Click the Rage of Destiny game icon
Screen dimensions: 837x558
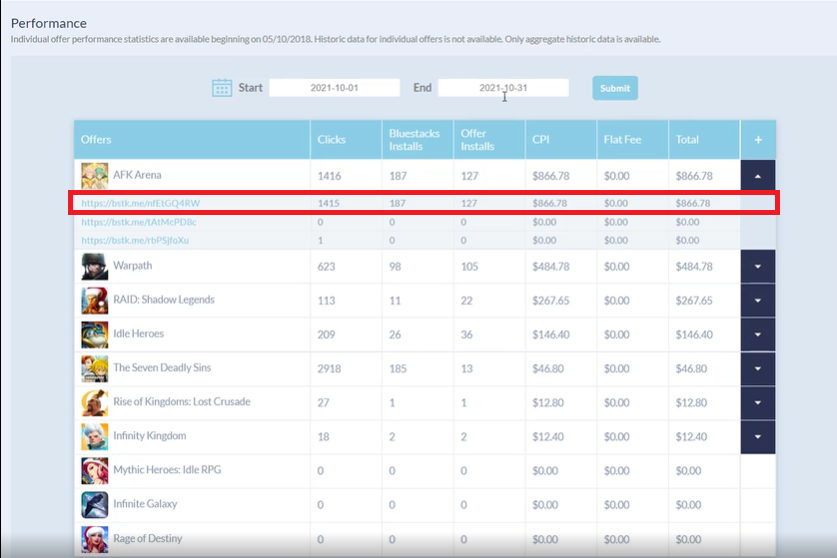94,539
